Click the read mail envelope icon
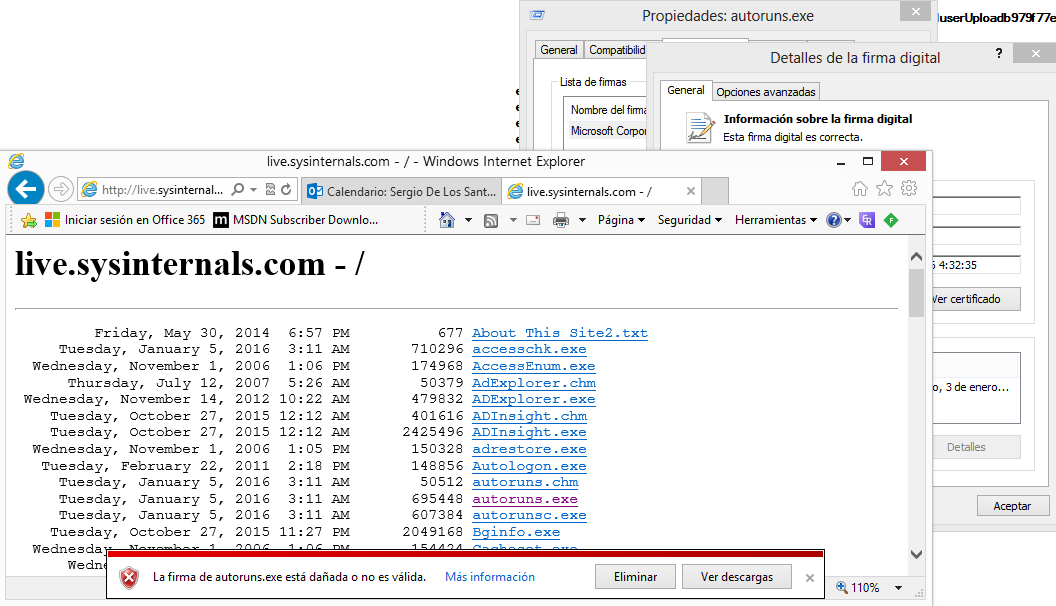The height and width of the screenshot is (606, 1056). [x=533, y=220]
